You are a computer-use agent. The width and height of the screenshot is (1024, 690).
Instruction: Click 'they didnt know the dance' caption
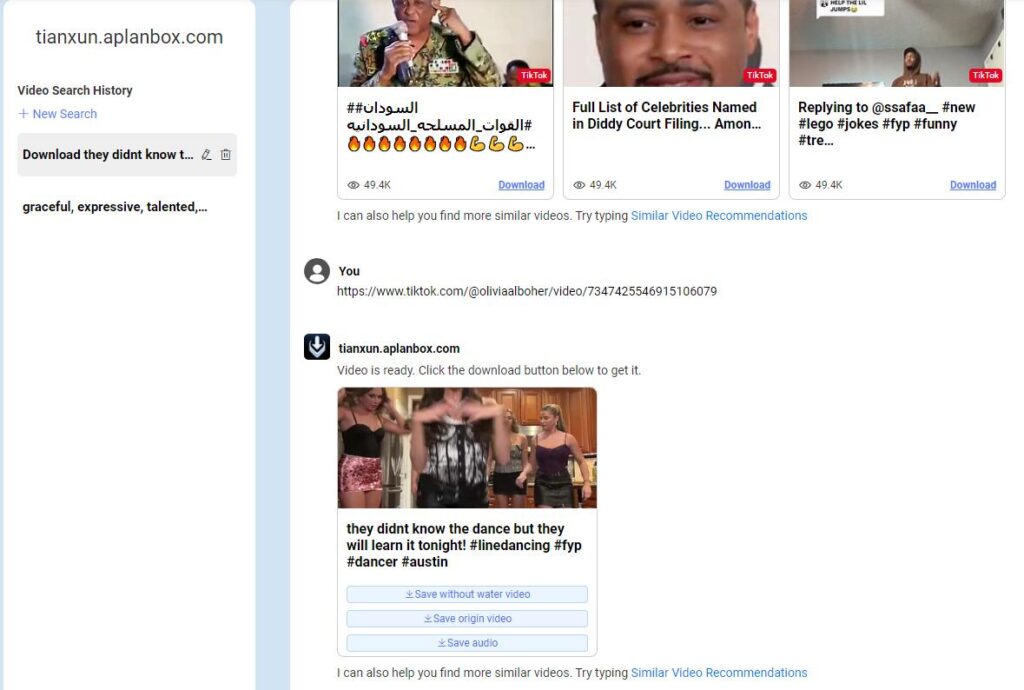point(464,545)
